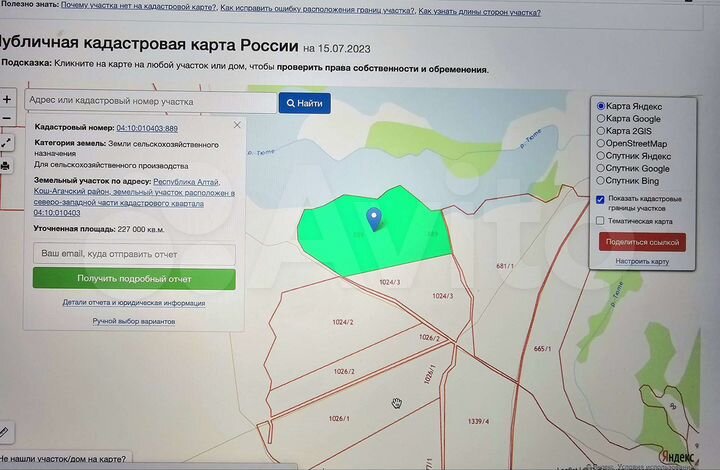
Task: Open link Почему участка нет на кадастровой карте
Action: (x=139, y=6)
